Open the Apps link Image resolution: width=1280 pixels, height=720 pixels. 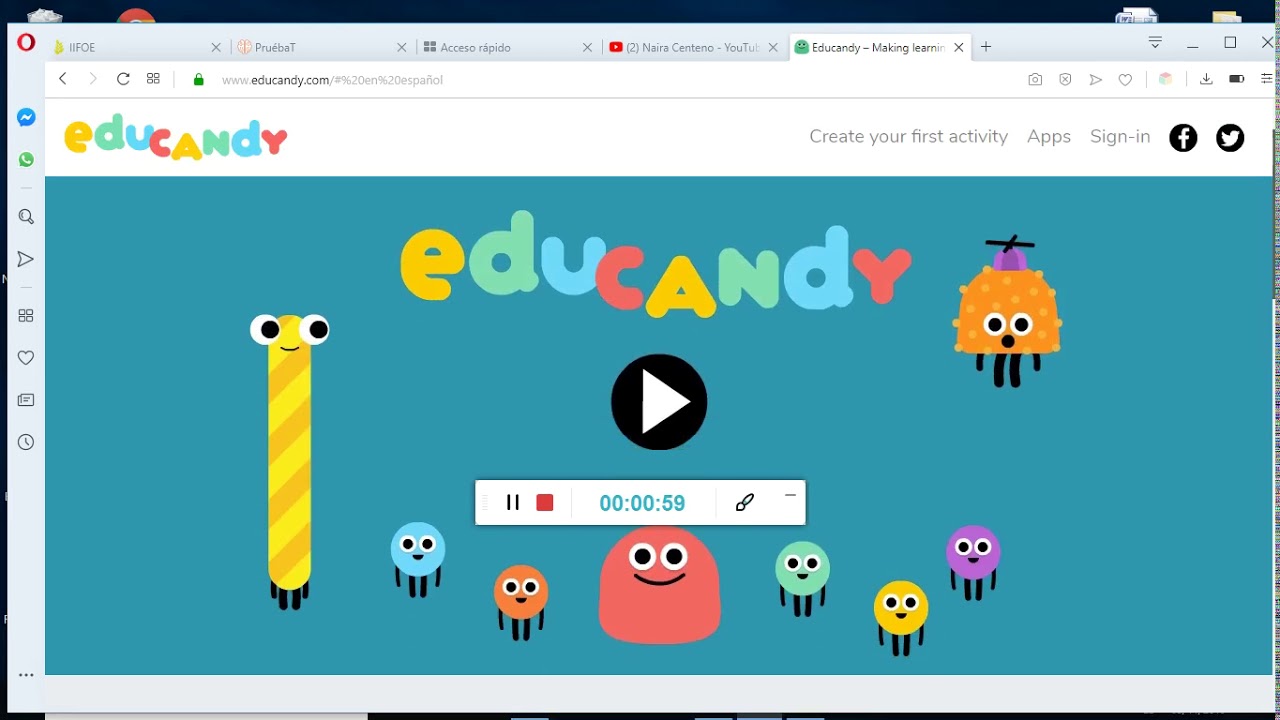(x=1049, y=137)
